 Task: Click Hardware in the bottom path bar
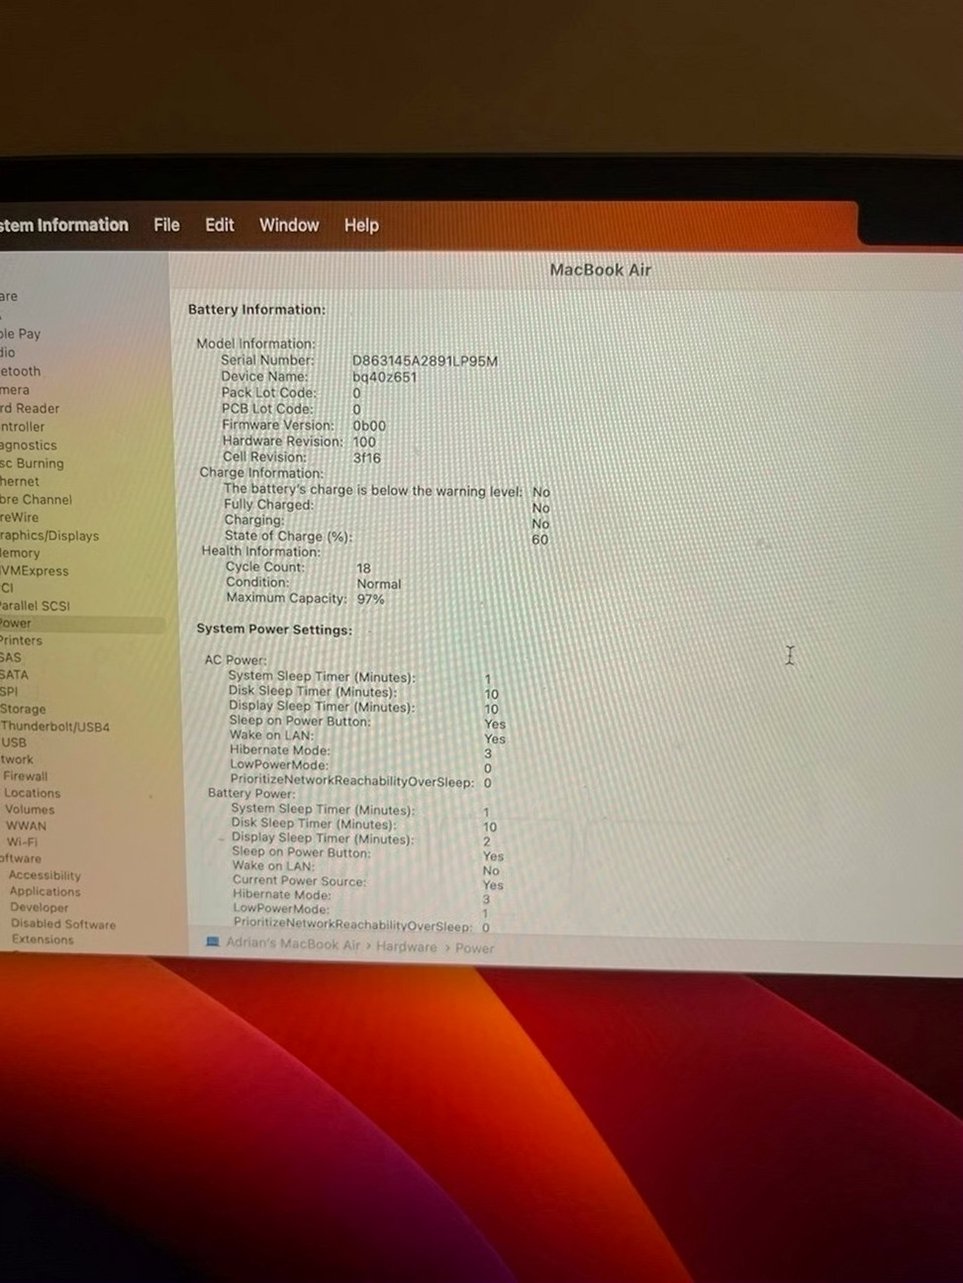click(406, 946)
